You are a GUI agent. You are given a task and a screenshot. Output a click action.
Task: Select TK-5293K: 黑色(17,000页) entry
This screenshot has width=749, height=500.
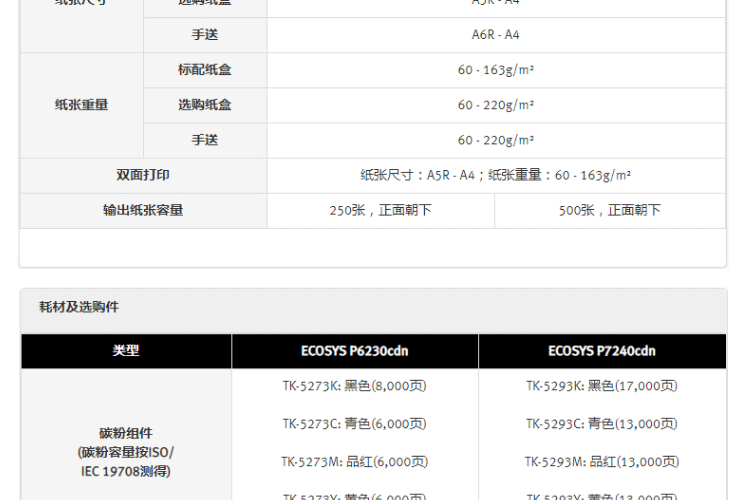pos(602,386)
